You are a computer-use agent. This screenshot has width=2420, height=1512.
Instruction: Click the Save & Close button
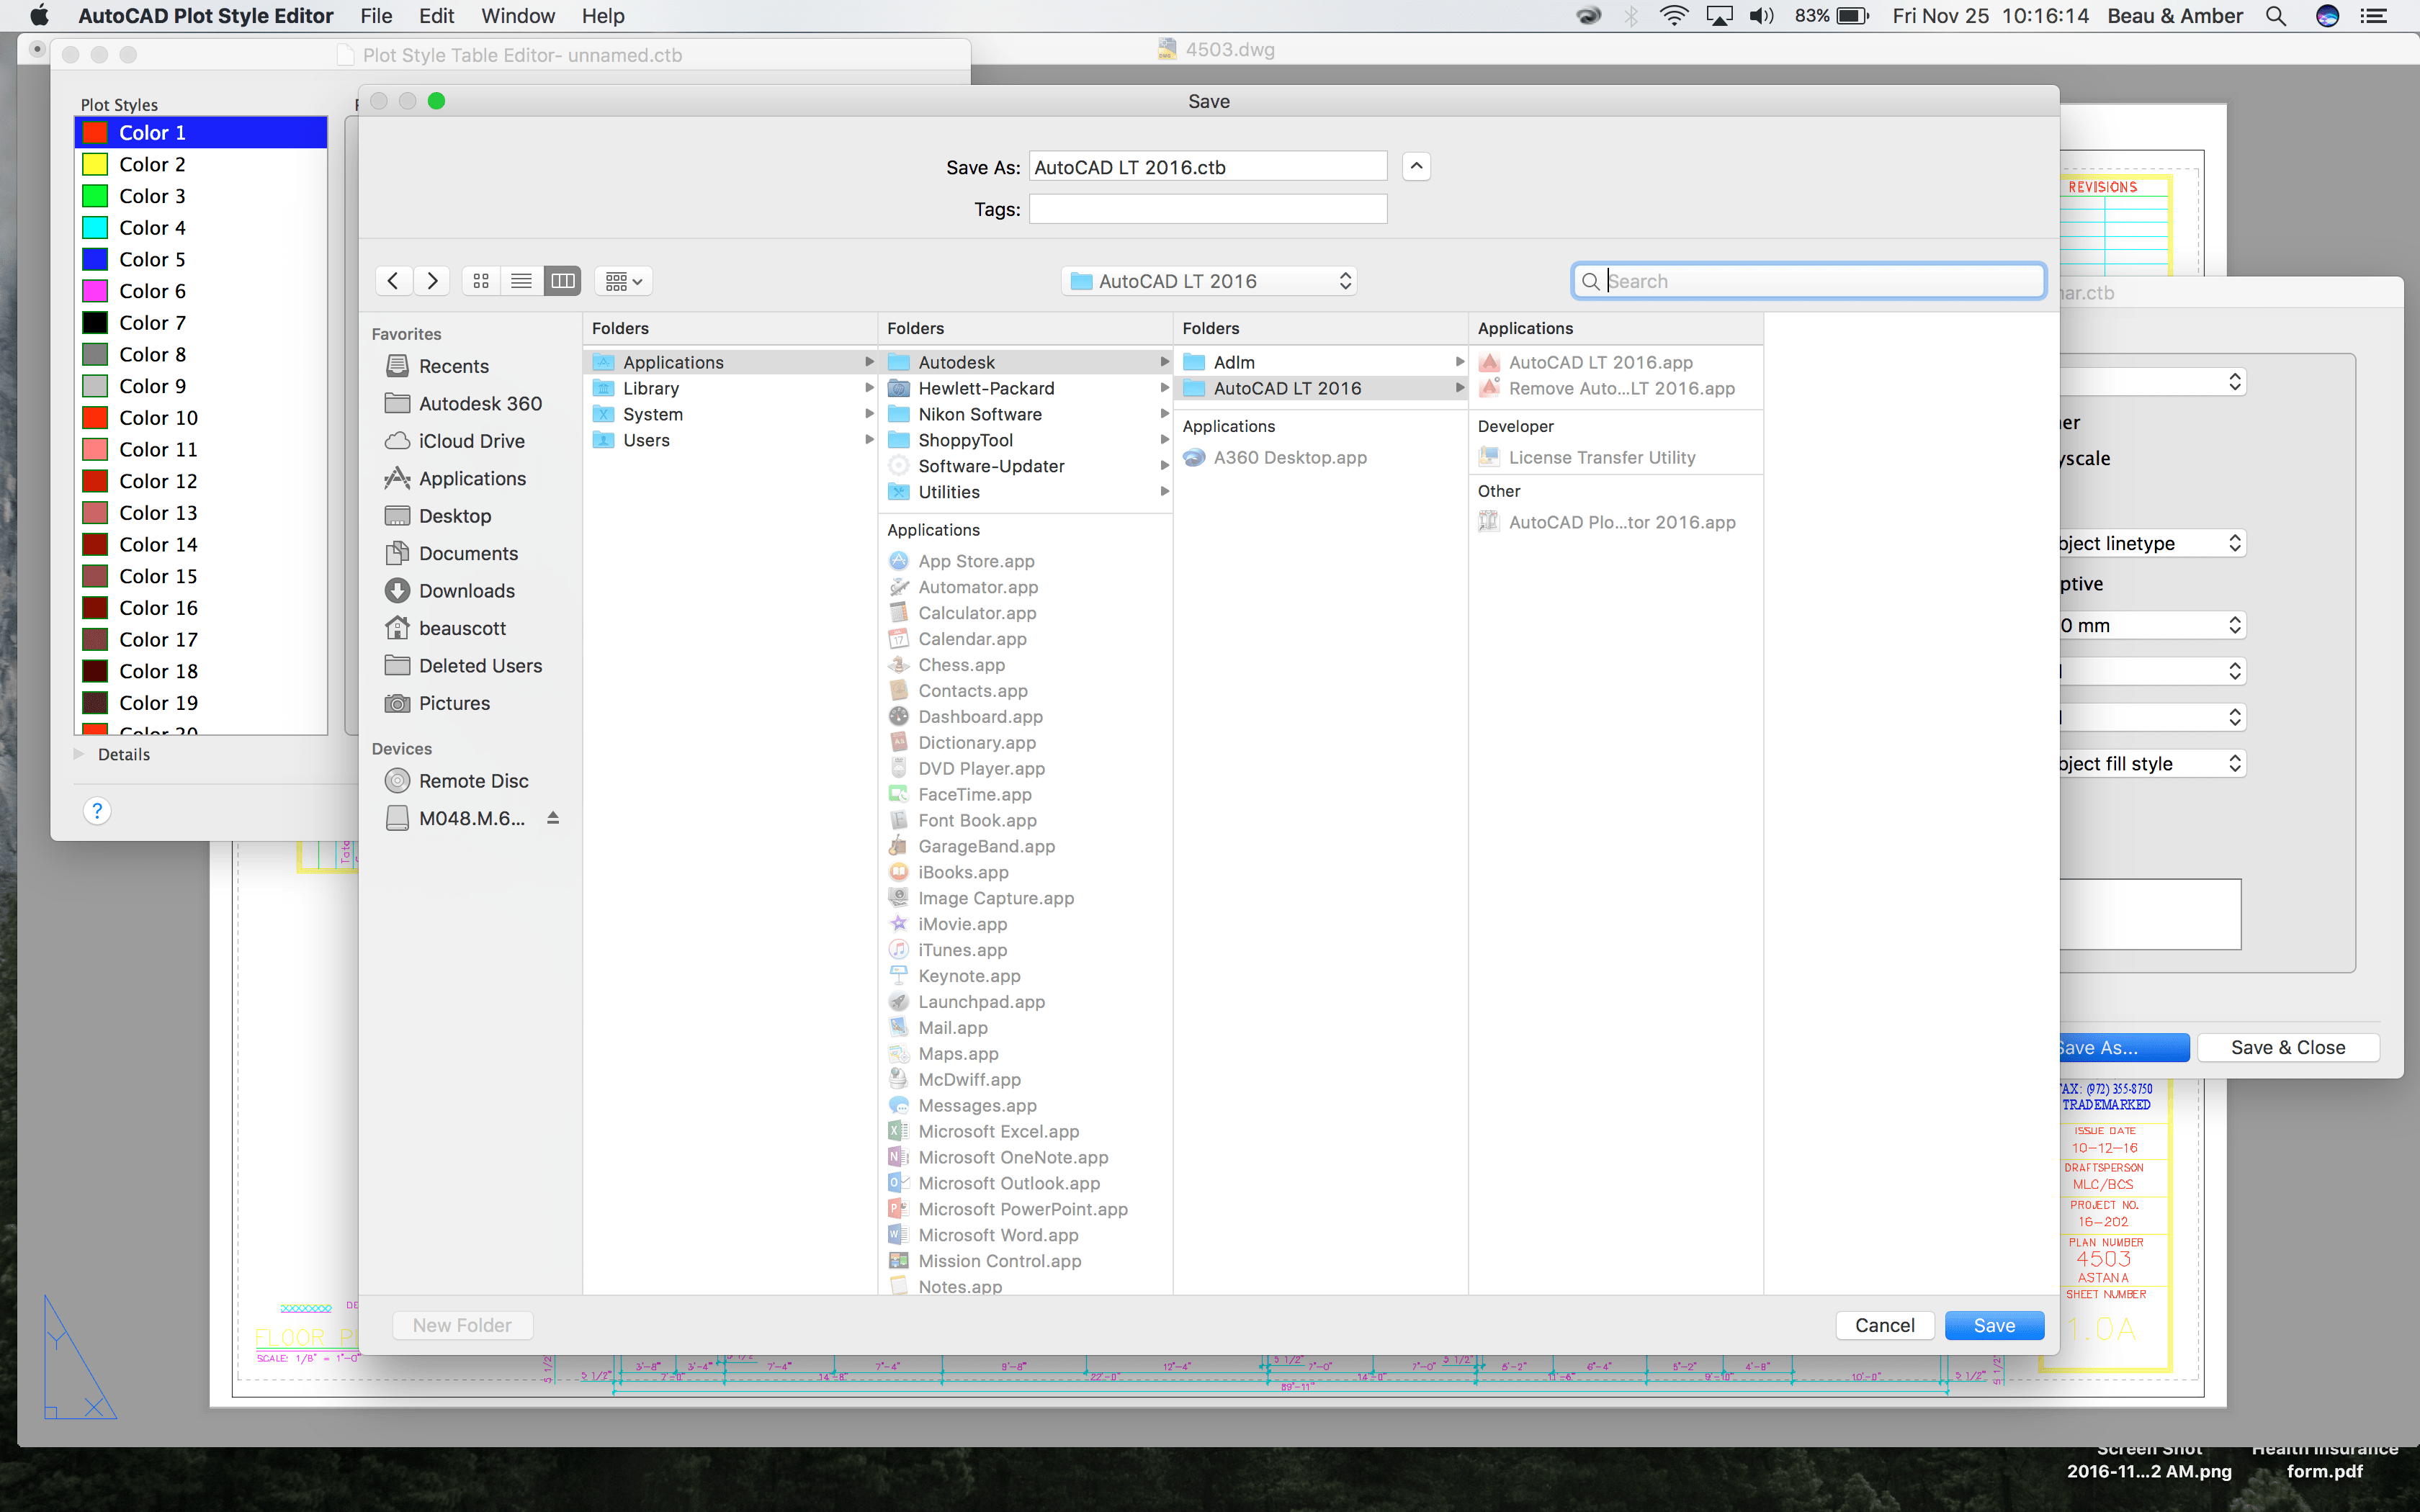pos(2288,1047)
